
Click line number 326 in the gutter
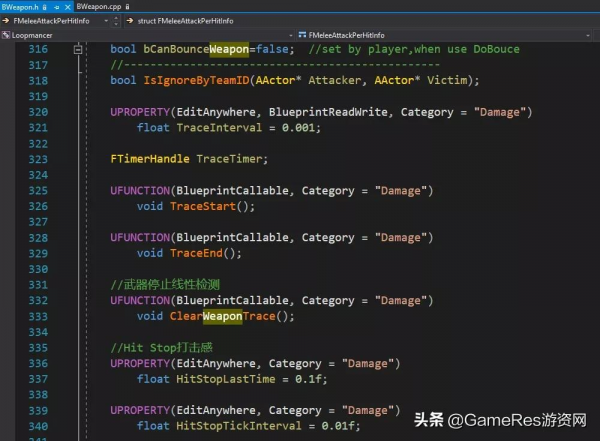click(38, 206)
